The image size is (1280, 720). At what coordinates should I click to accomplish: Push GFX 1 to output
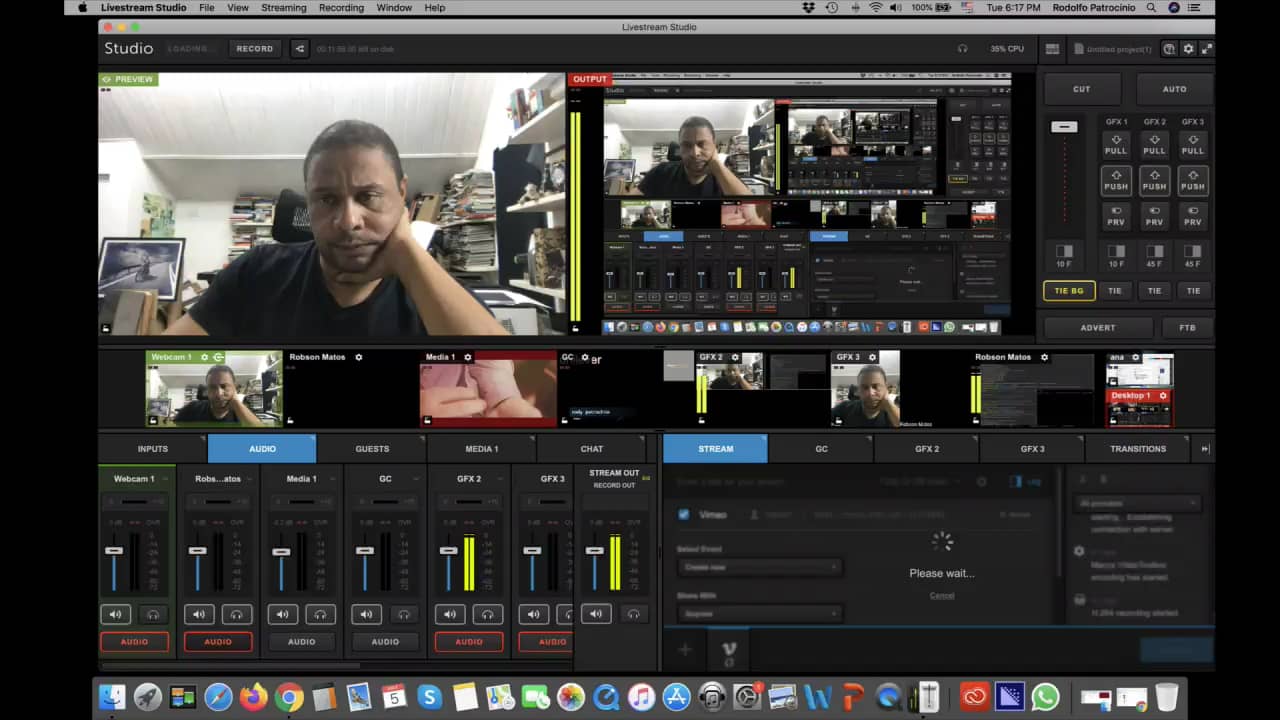1116,181
